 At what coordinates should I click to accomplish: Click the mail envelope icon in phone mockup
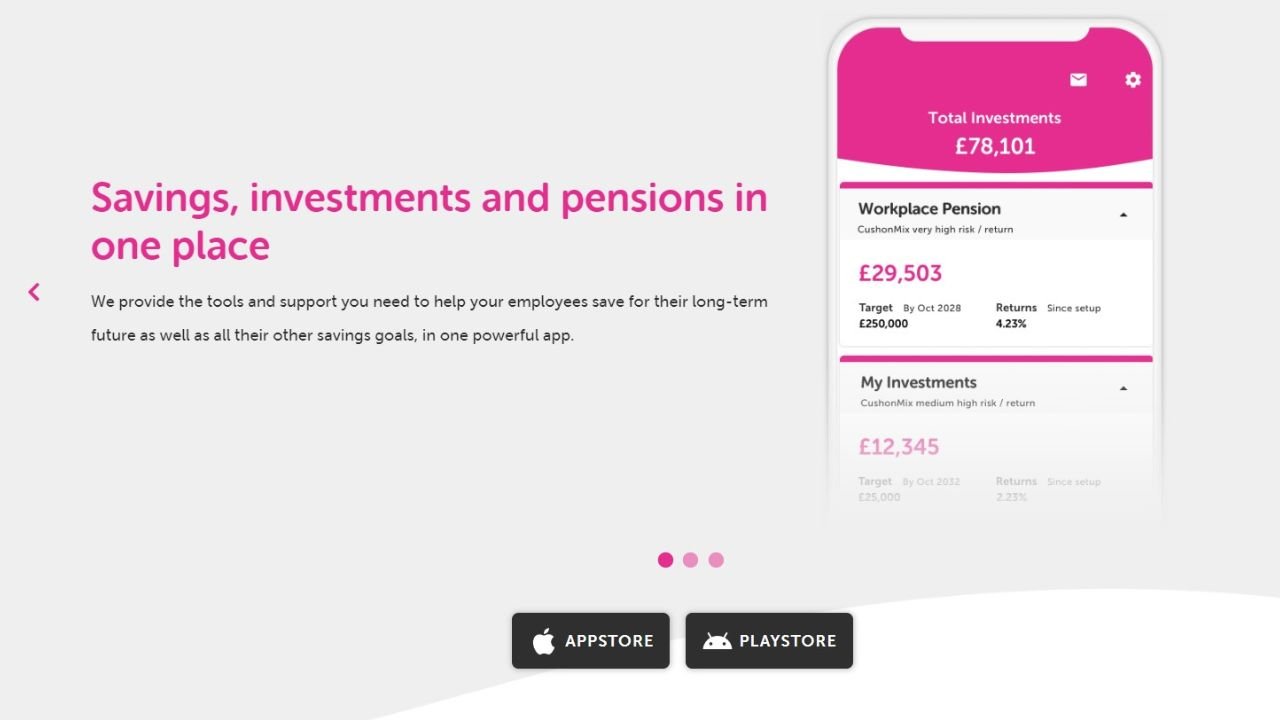[x=1078, y=80]
